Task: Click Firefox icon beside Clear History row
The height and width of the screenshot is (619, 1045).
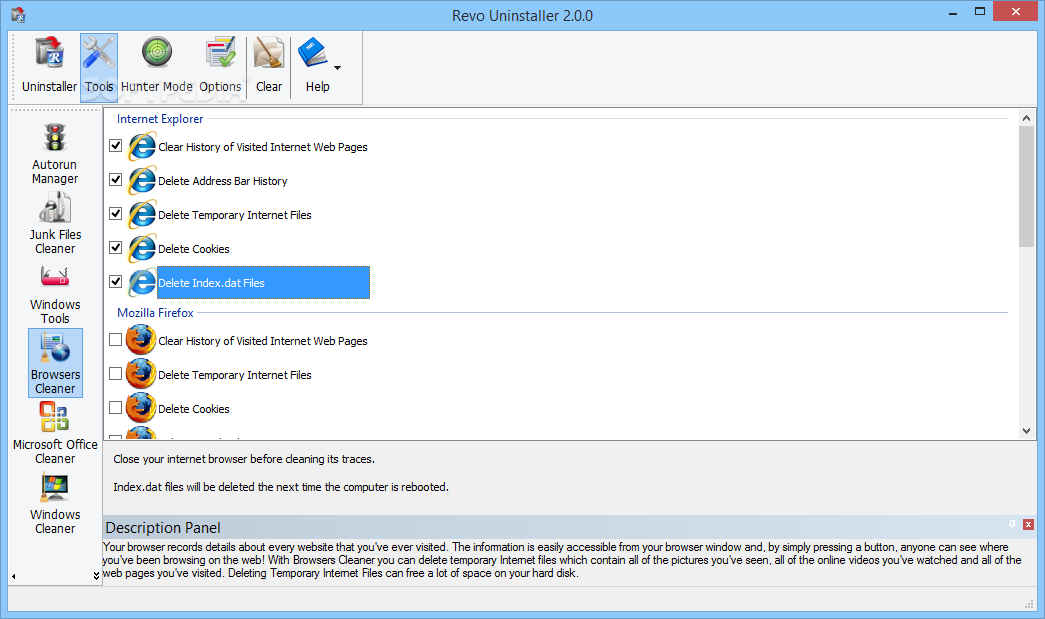Action: coord(141,340)
